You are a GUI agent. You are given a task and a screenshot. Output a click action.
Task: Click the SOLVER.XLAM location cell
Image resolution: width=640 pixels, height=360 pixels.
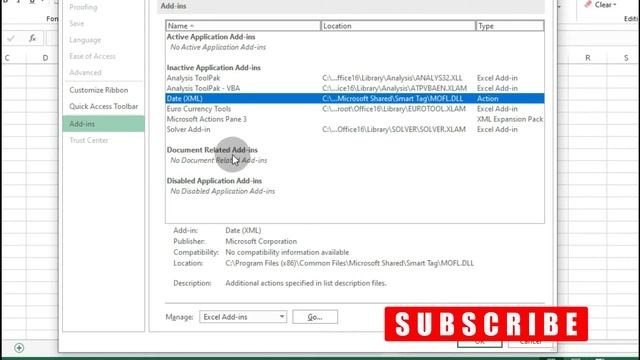pos(394,129)
